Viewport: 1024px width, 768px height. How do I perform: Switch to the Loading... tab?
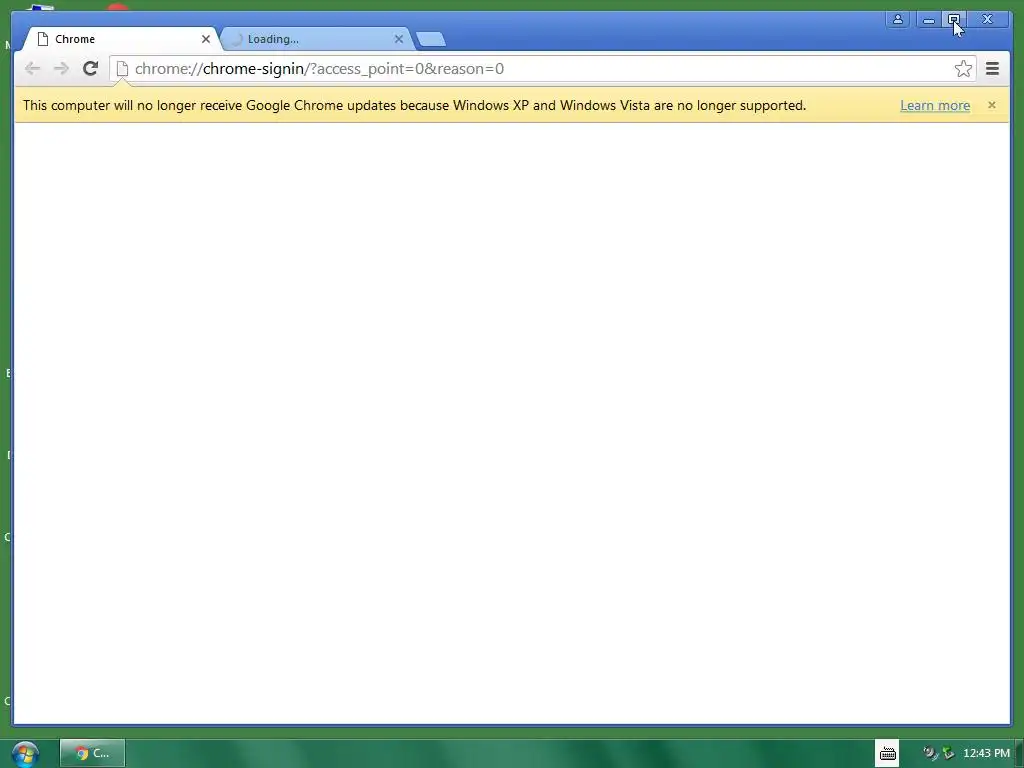coord(317,39)
